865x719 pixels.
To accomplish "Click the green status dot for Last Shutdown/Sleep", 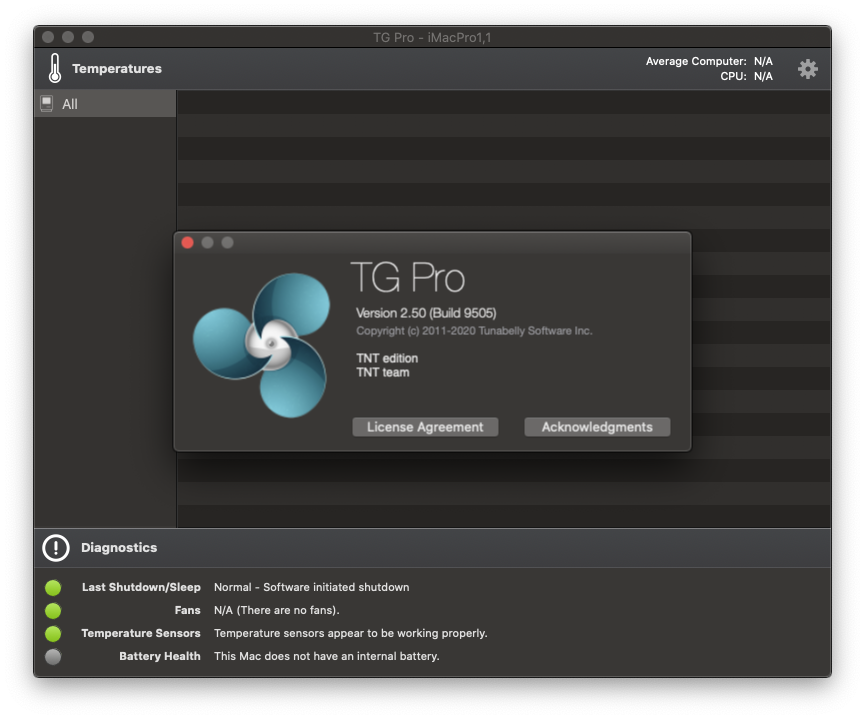I will point(53,588).
